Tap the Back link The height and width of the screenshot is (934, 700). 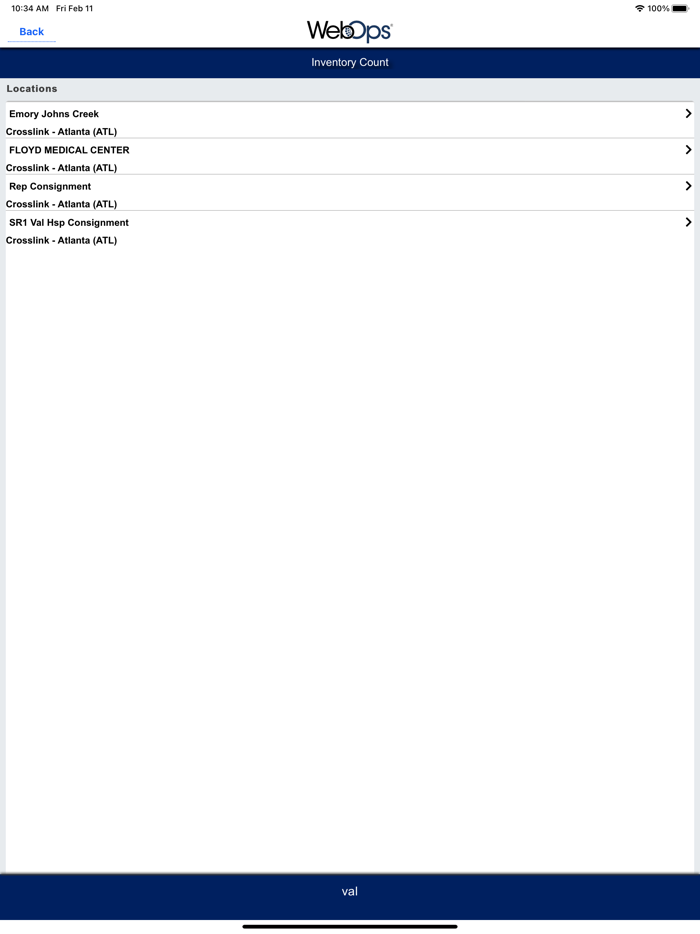[32, 32]
